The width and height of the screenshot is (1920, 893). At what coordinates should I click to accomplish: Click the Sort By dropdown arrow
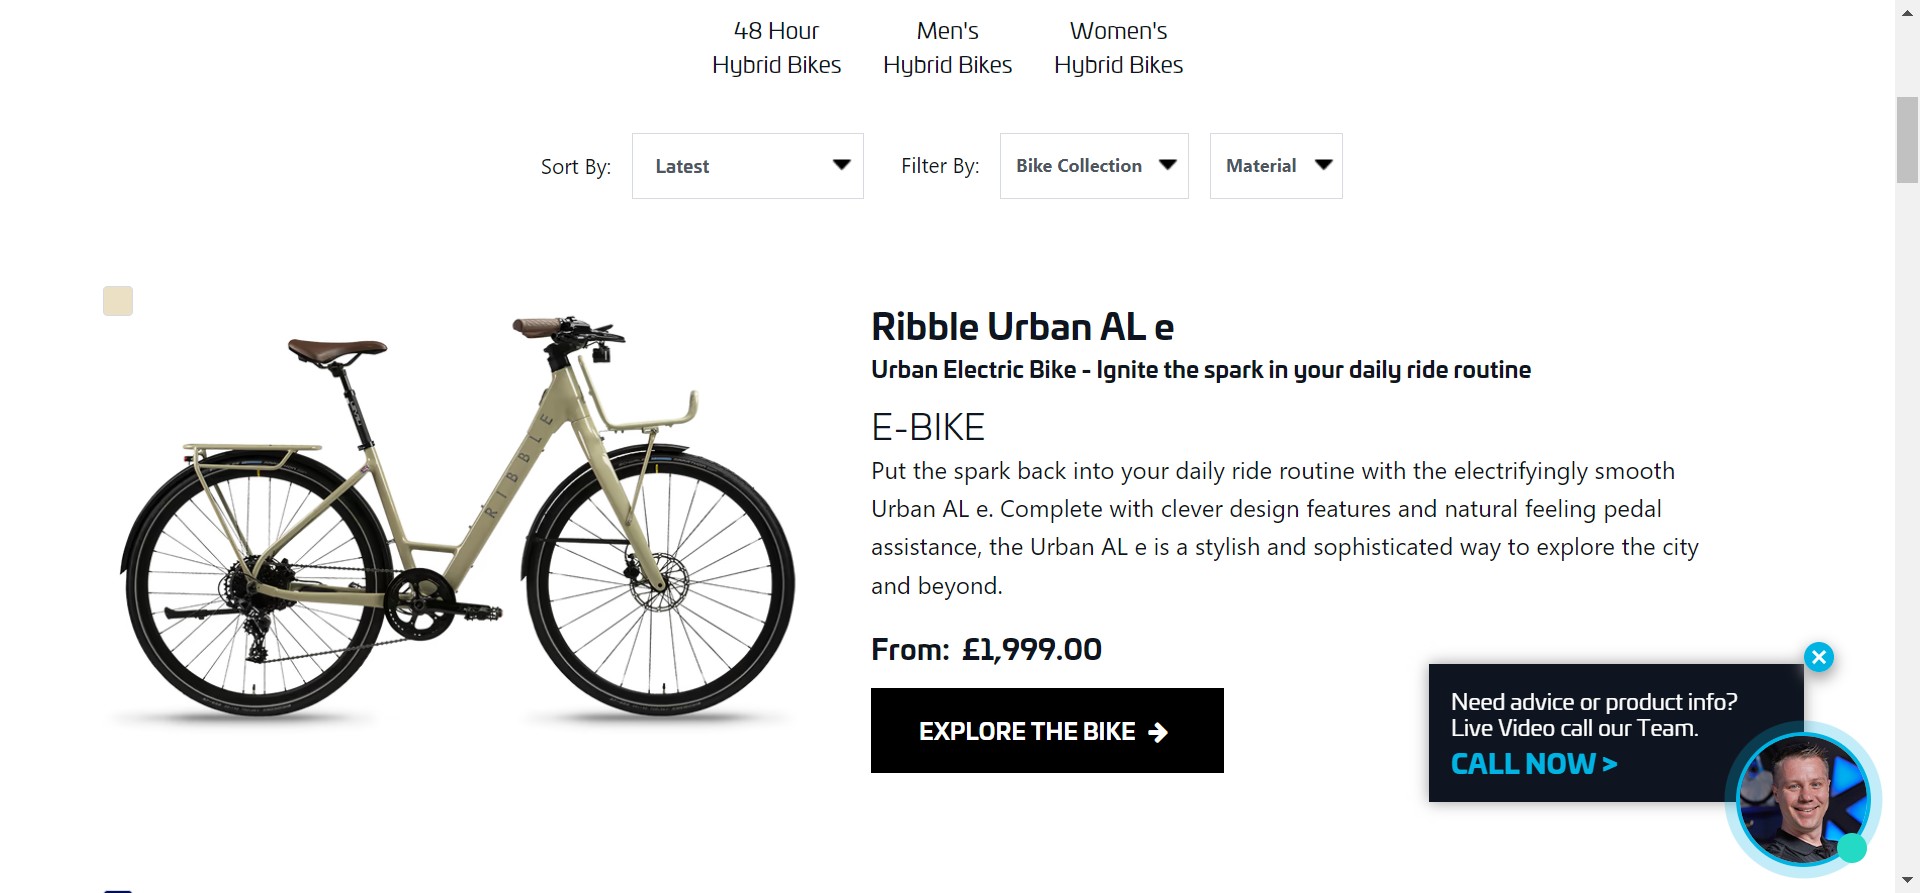(841, 165)
